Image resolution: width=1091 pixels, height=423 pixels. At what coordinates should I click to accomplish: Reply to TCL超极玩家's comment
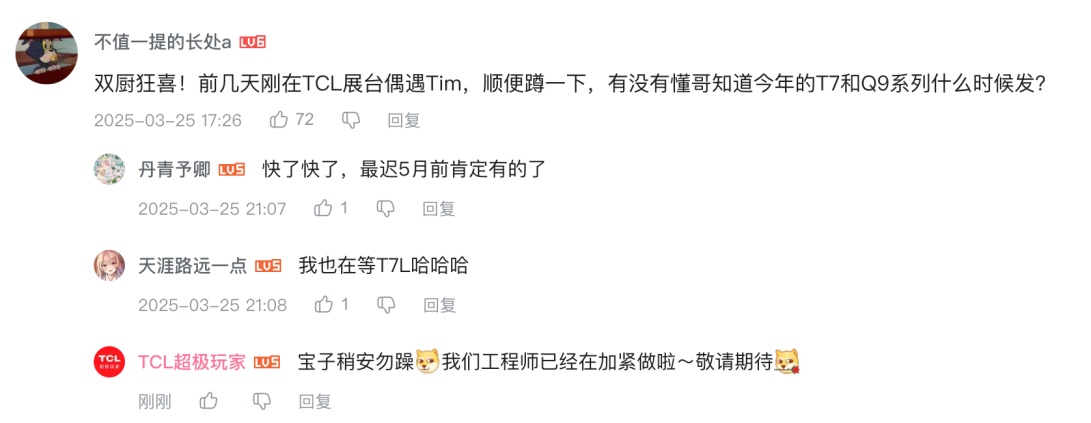click(315, 401)
